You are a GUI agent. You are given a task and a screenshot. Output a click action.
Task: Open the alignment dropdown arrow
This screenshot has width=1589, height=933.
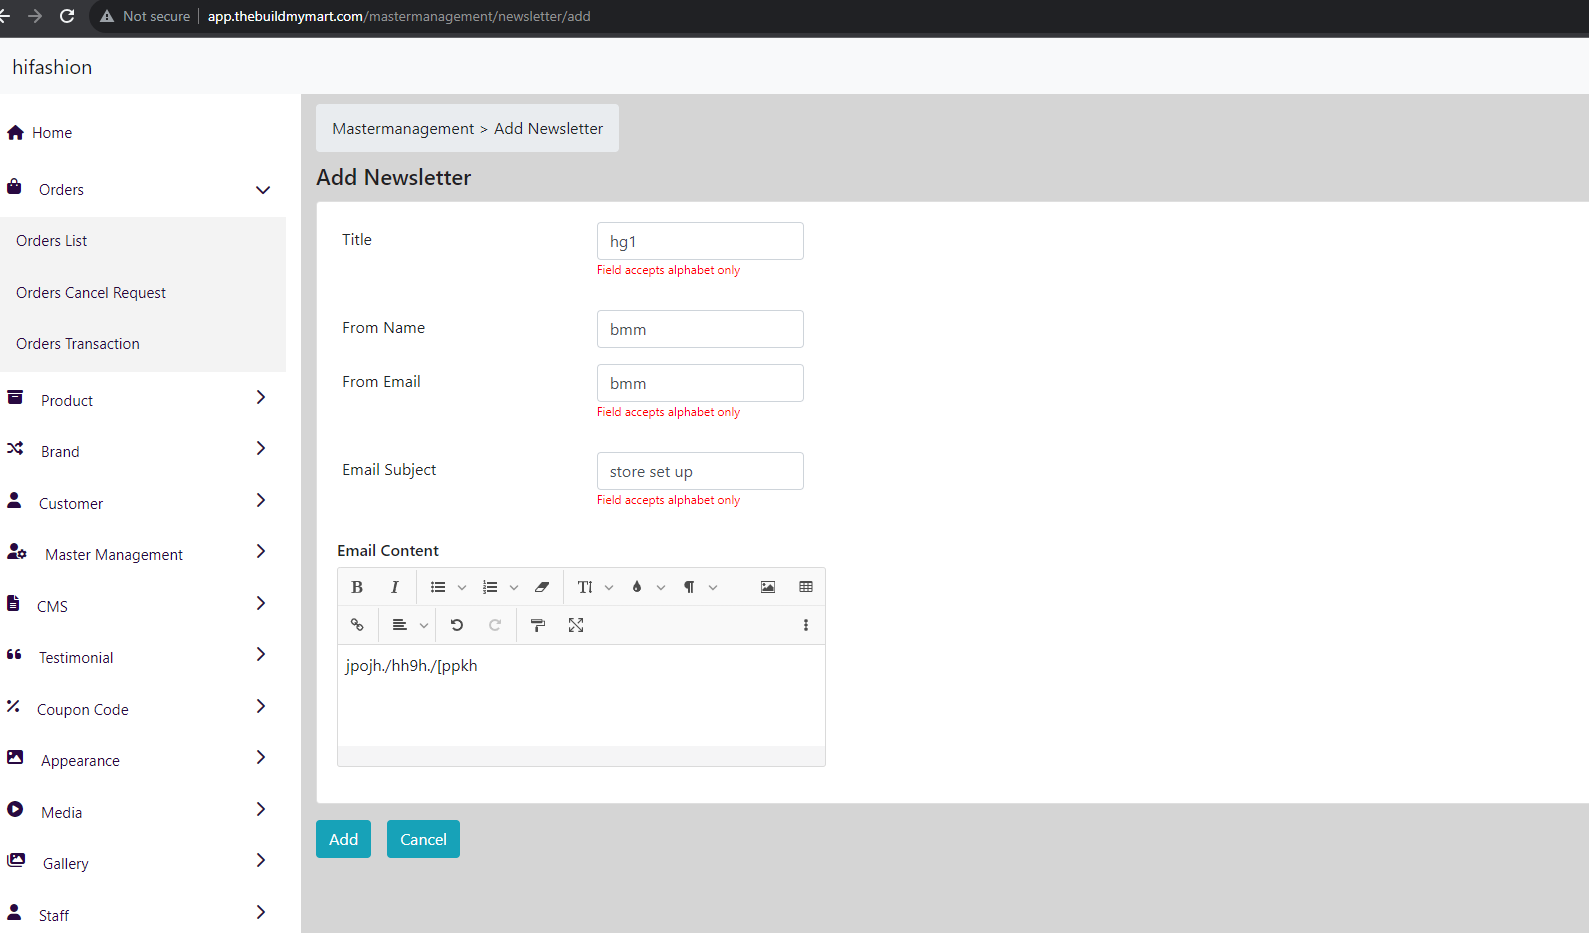pyautogui.click(x=424, y=626)
